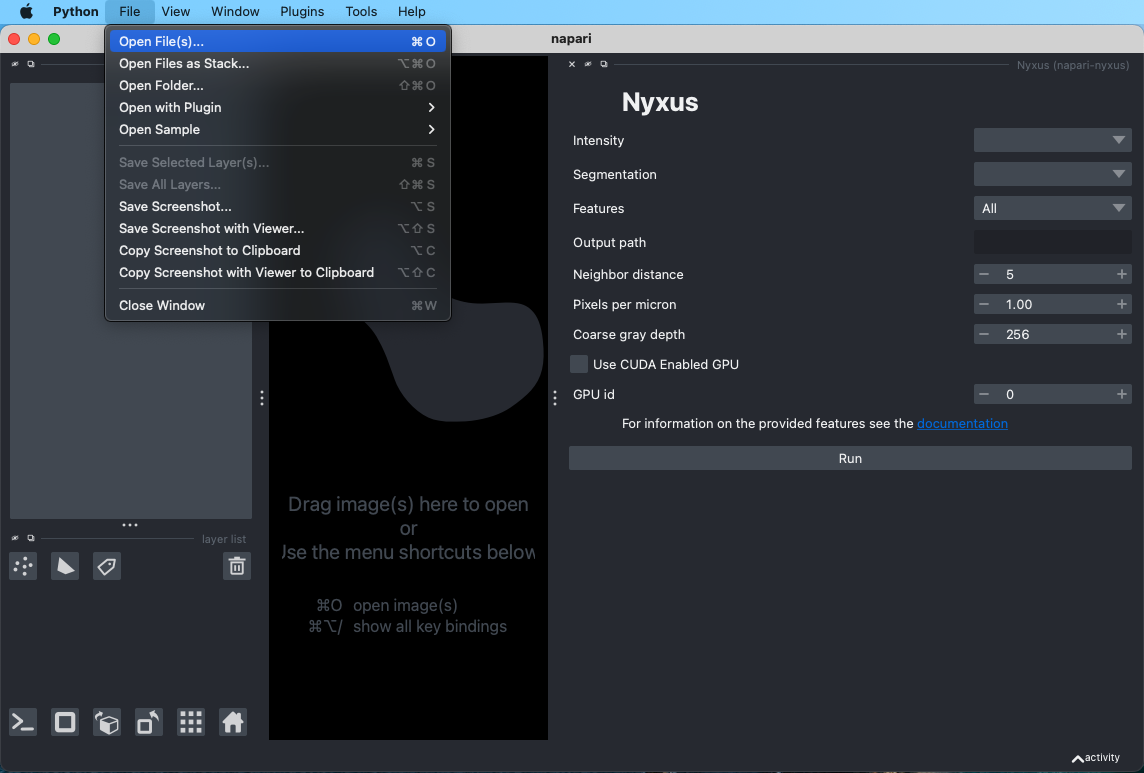Choose Open Folder... menu item
The height and width of the screenshot is (773, 1144).
pos(277,85)
